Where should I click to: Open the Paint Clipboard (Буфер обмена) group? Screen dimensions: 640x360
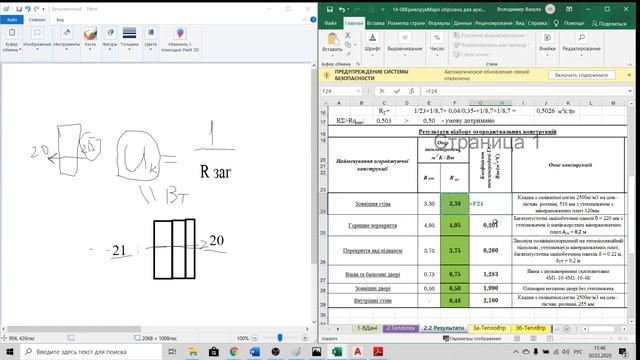[x=11, y=40]
